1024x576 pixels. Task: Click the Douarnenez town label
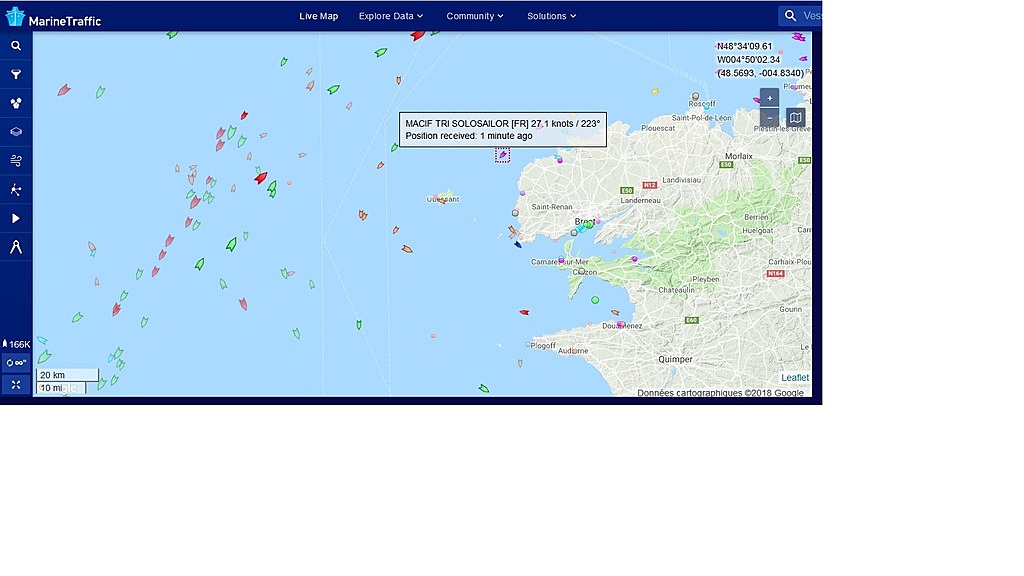pos(622,325)
